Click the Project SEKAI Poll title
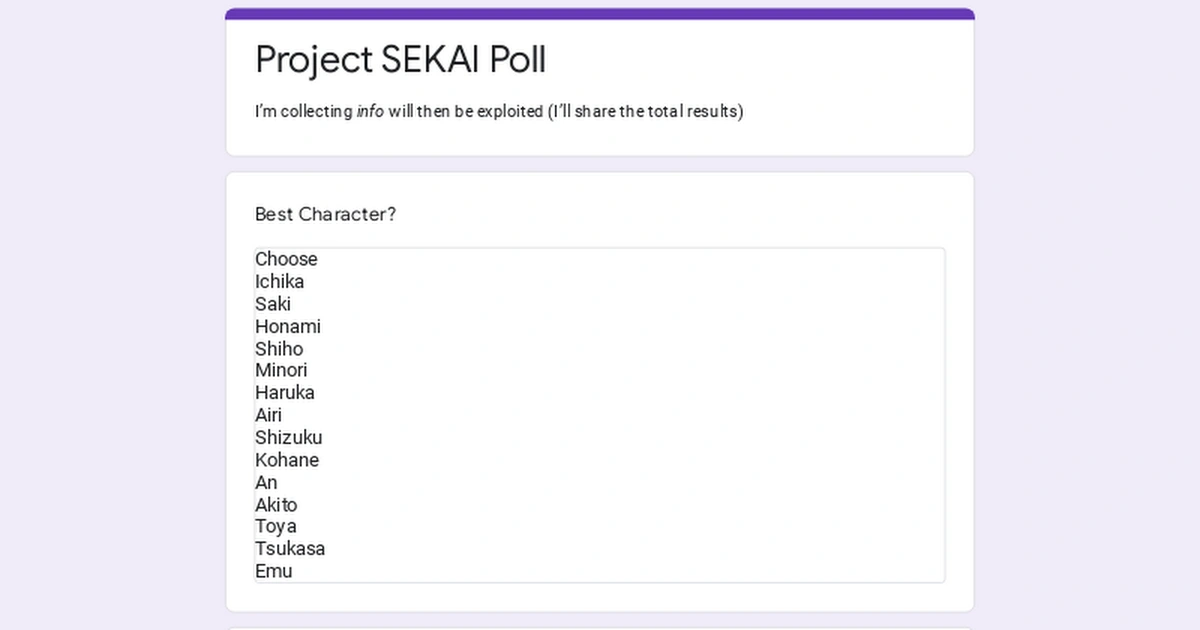 coord(400,60)
